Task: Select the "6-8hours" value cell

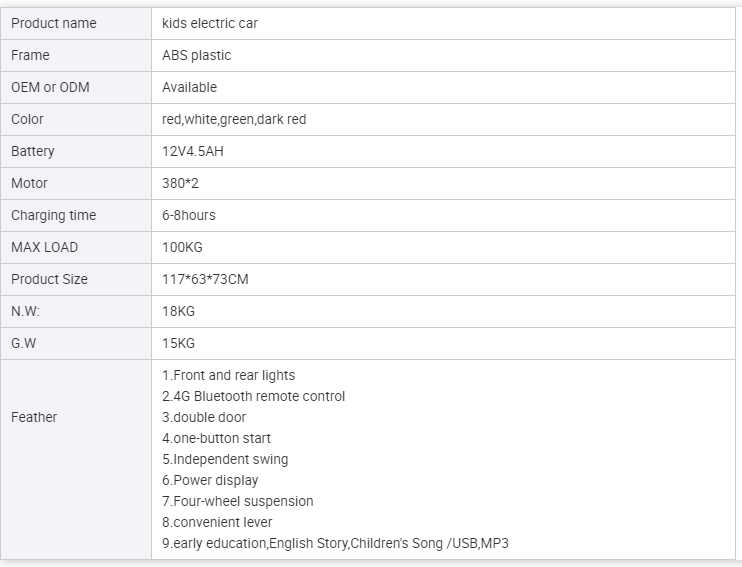Action: coord(189,215)
